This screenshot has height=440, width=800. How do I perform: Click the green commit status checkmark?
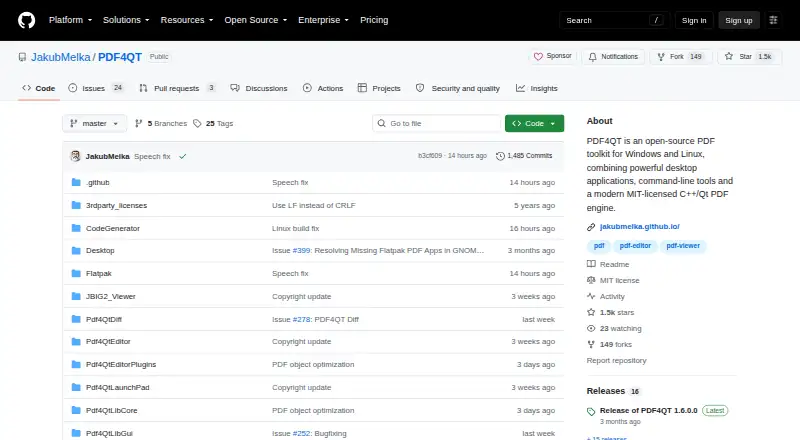(183, 157)
